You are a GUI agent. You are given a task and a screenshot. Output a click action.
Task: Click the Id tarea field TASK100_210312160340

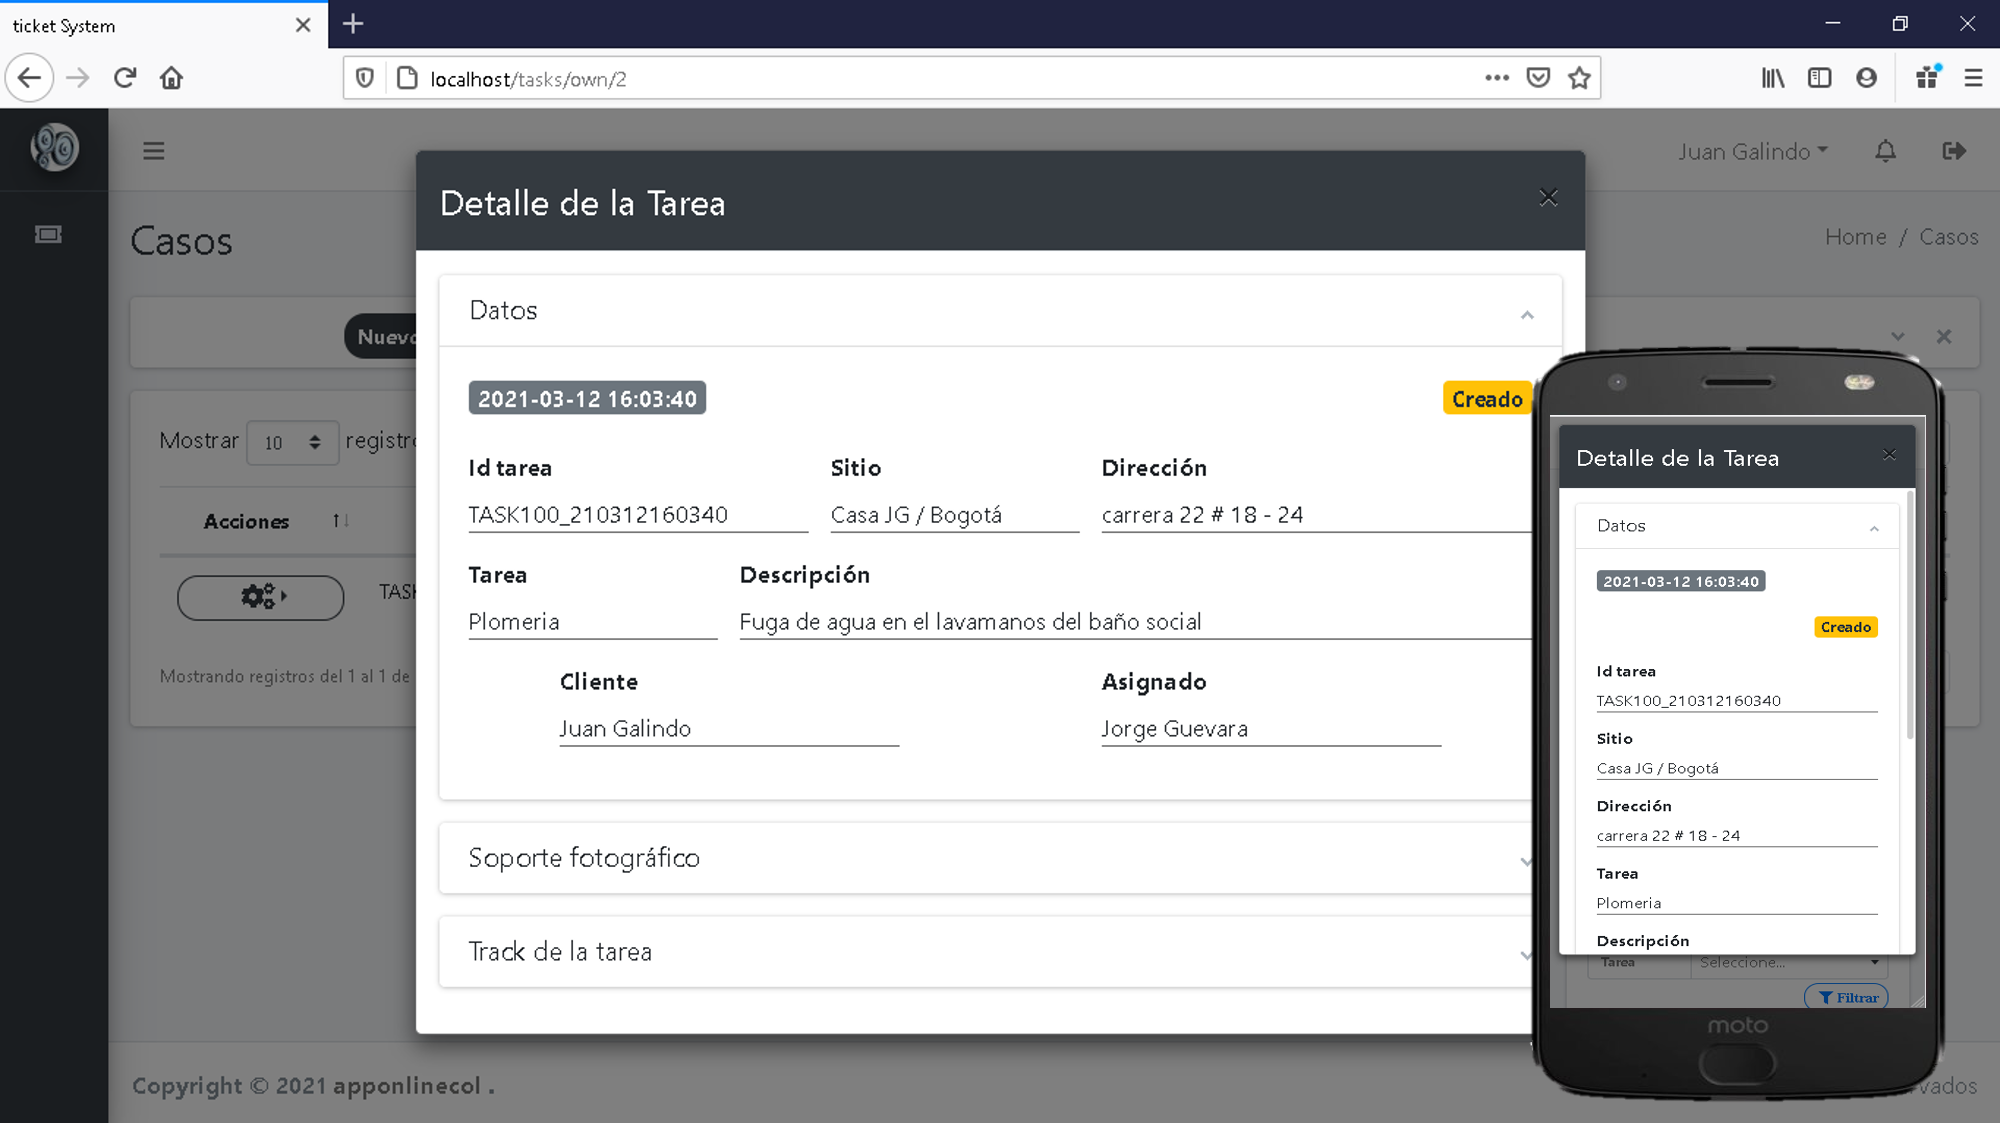click(x=638, y=515)
